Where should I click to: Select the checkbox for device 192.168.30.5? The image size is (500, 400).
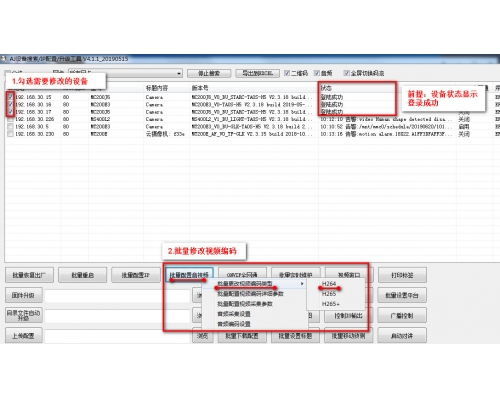[x=10, y=126]
